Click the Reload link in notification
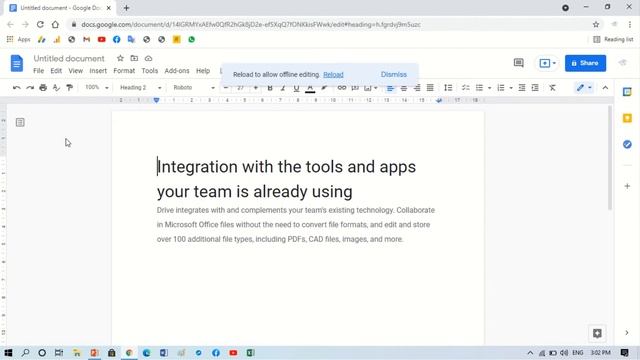This screenshot has width=640, height=360. [333, 75]
